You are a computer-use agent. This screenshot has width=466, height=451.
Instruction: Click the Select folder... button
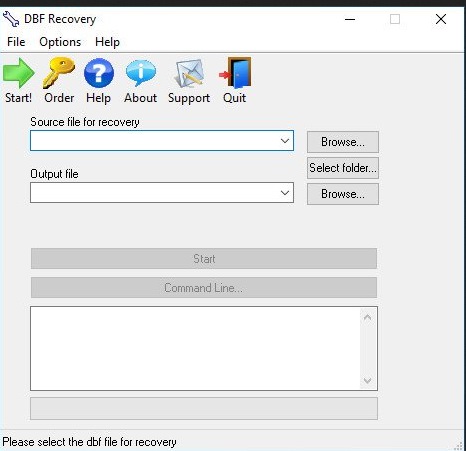point(343,168)
